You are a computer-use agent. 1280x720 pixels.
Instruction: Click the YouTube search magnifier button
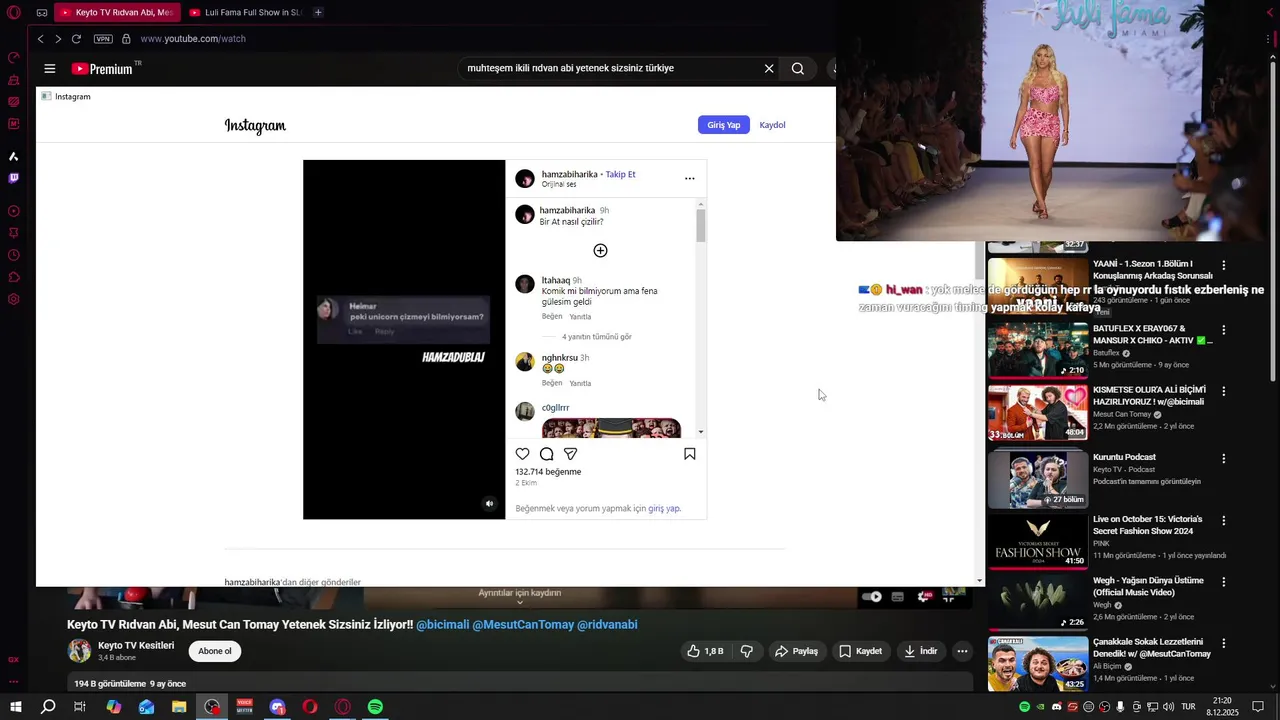798,69
